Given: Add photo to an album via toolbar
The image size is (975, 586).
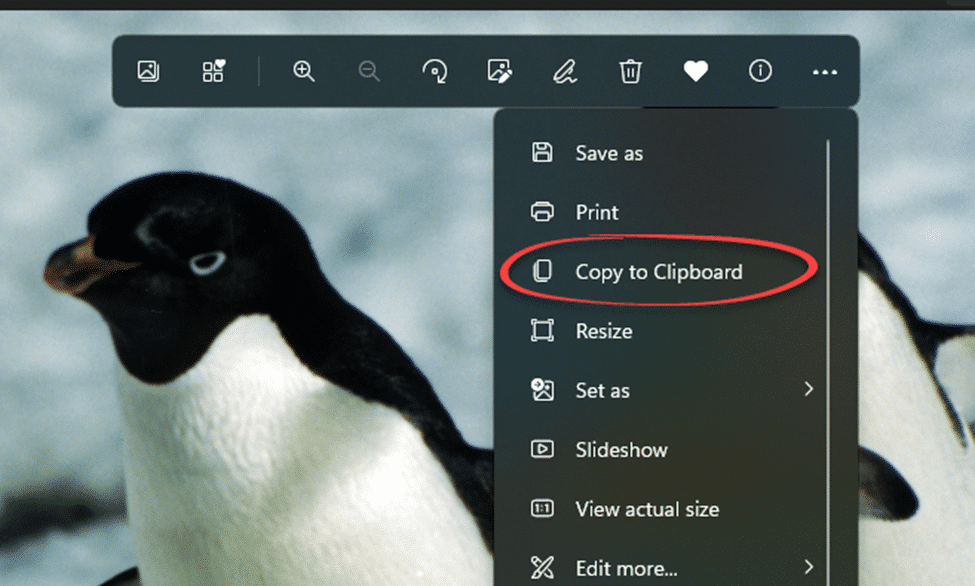Looking at the screenshot, I should (x=213, y=71).
